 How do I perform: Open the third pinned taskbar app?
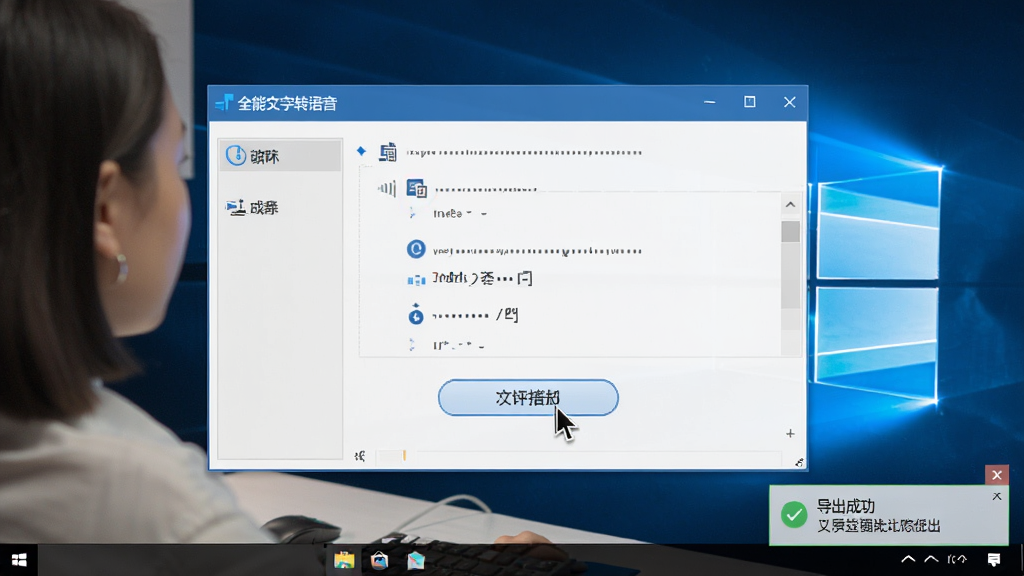[415, 560]
